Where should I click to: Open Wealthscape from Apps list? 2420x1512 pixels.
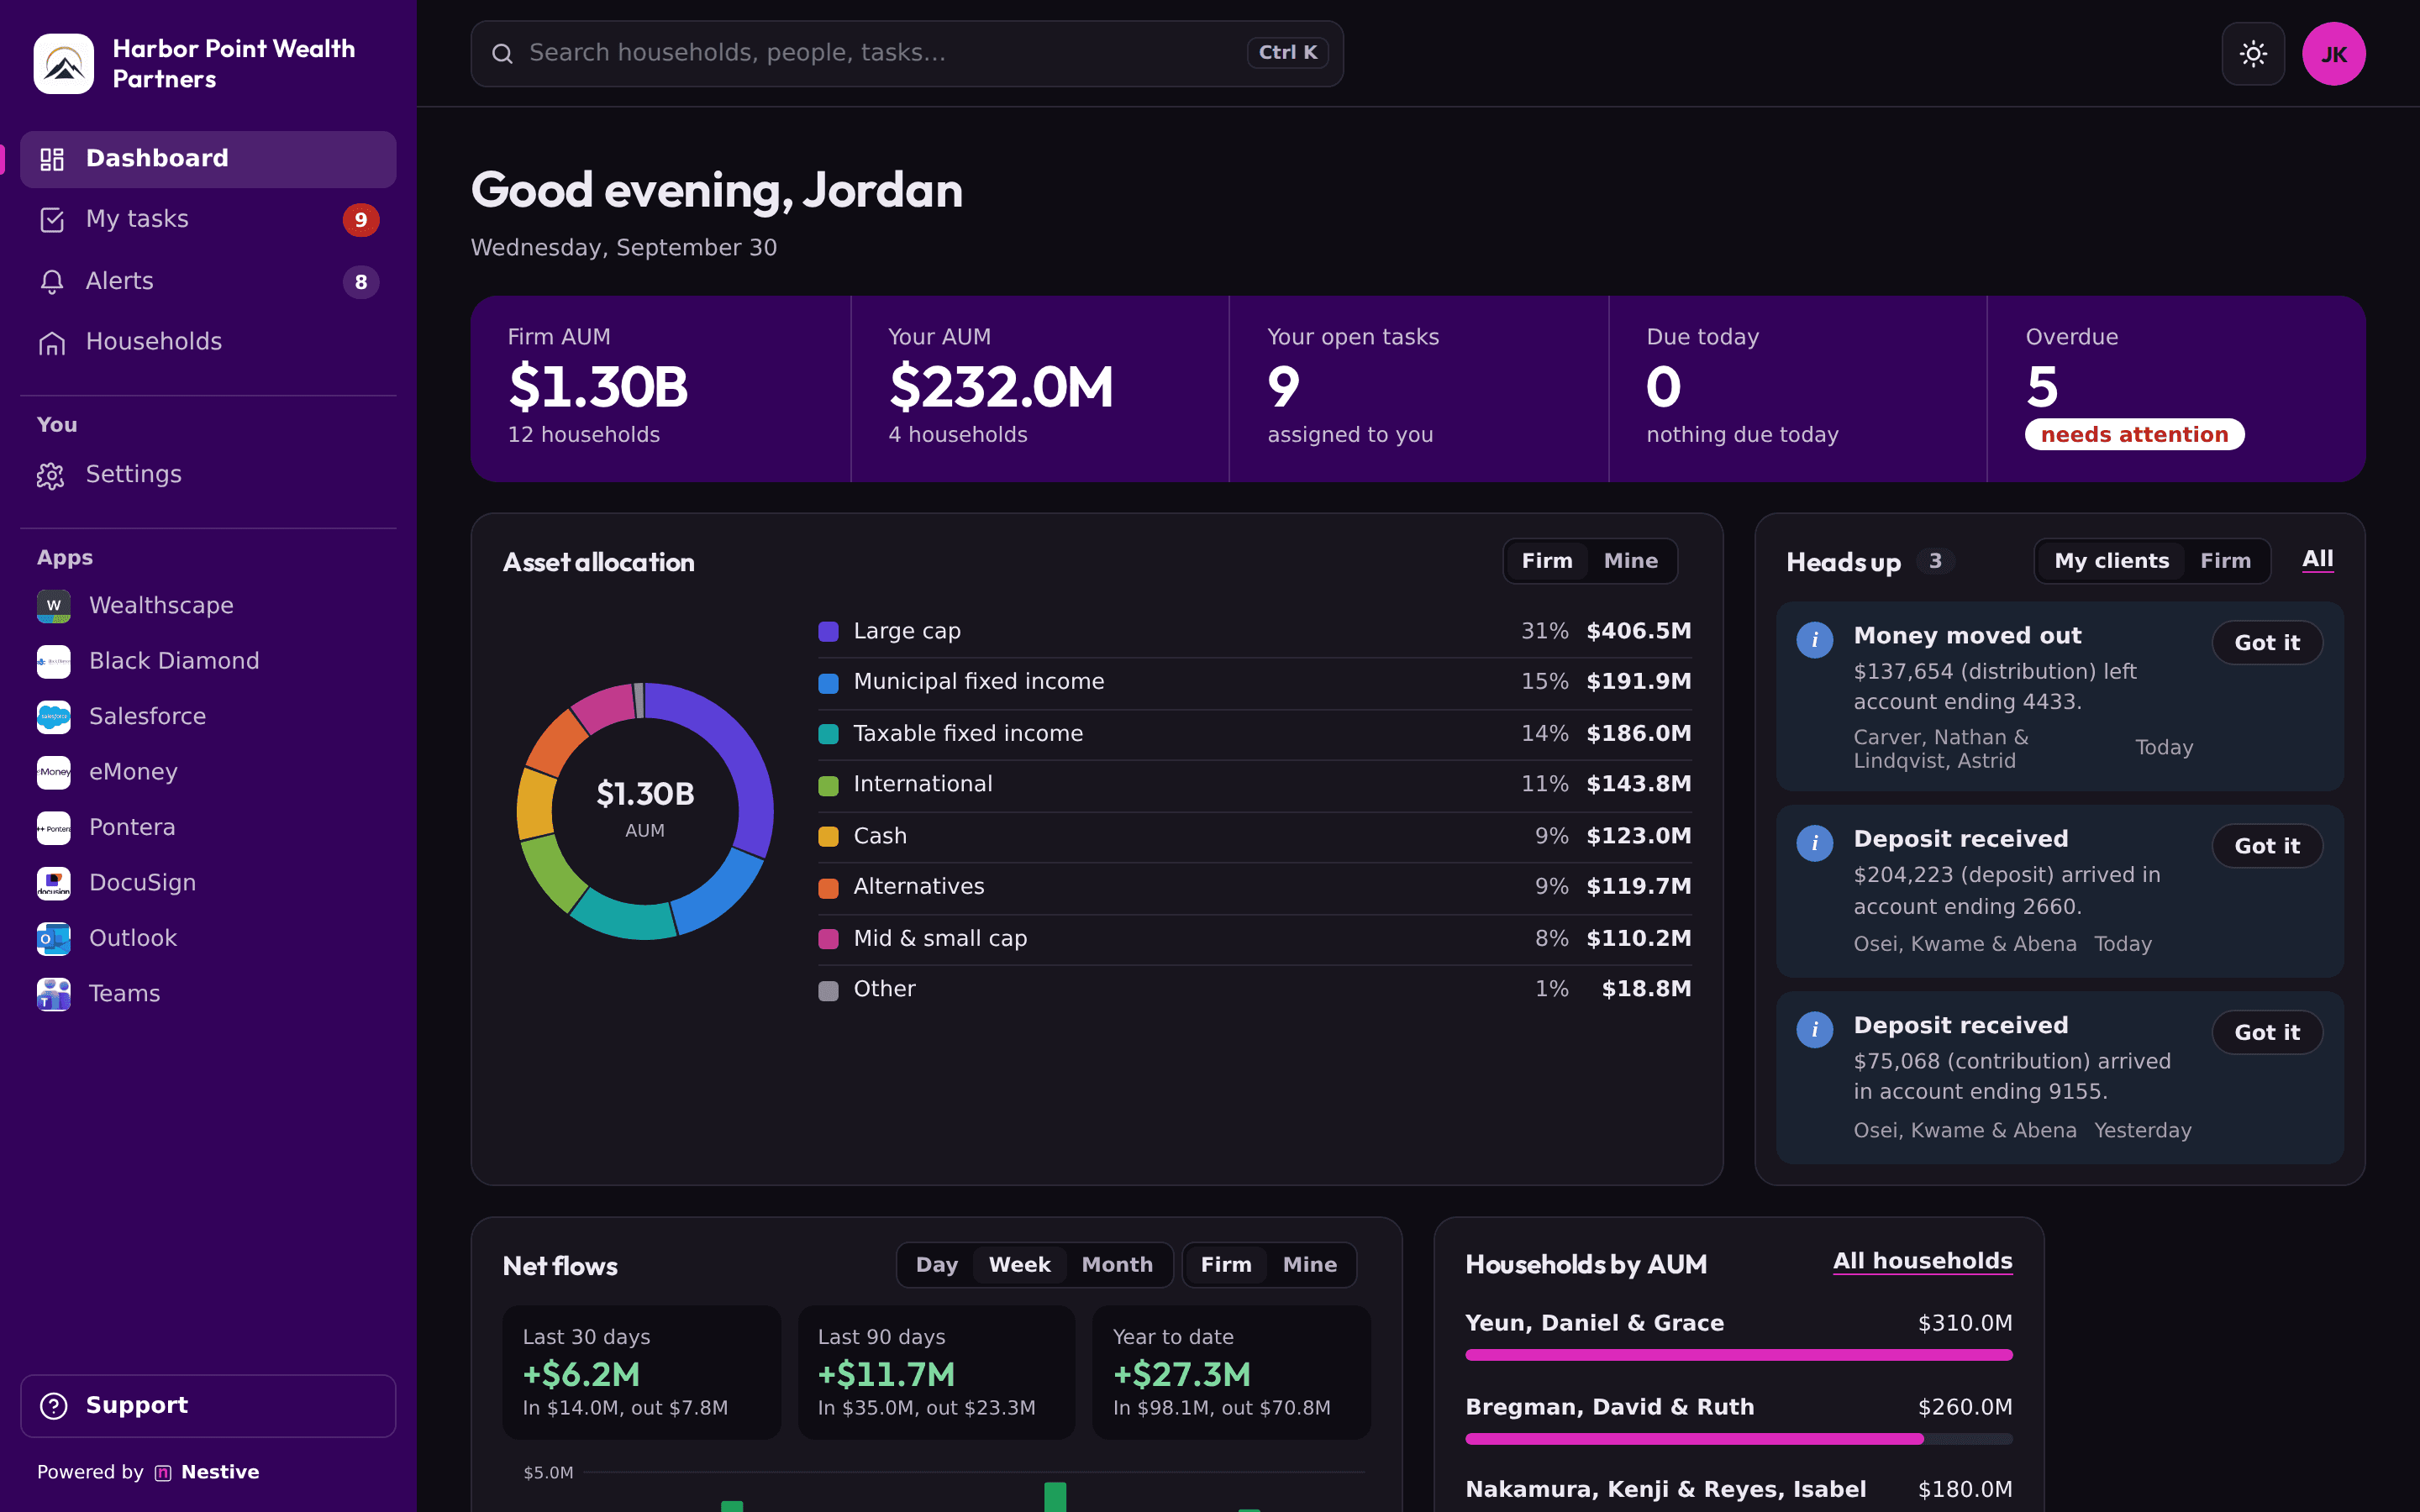tap(208, 605)
